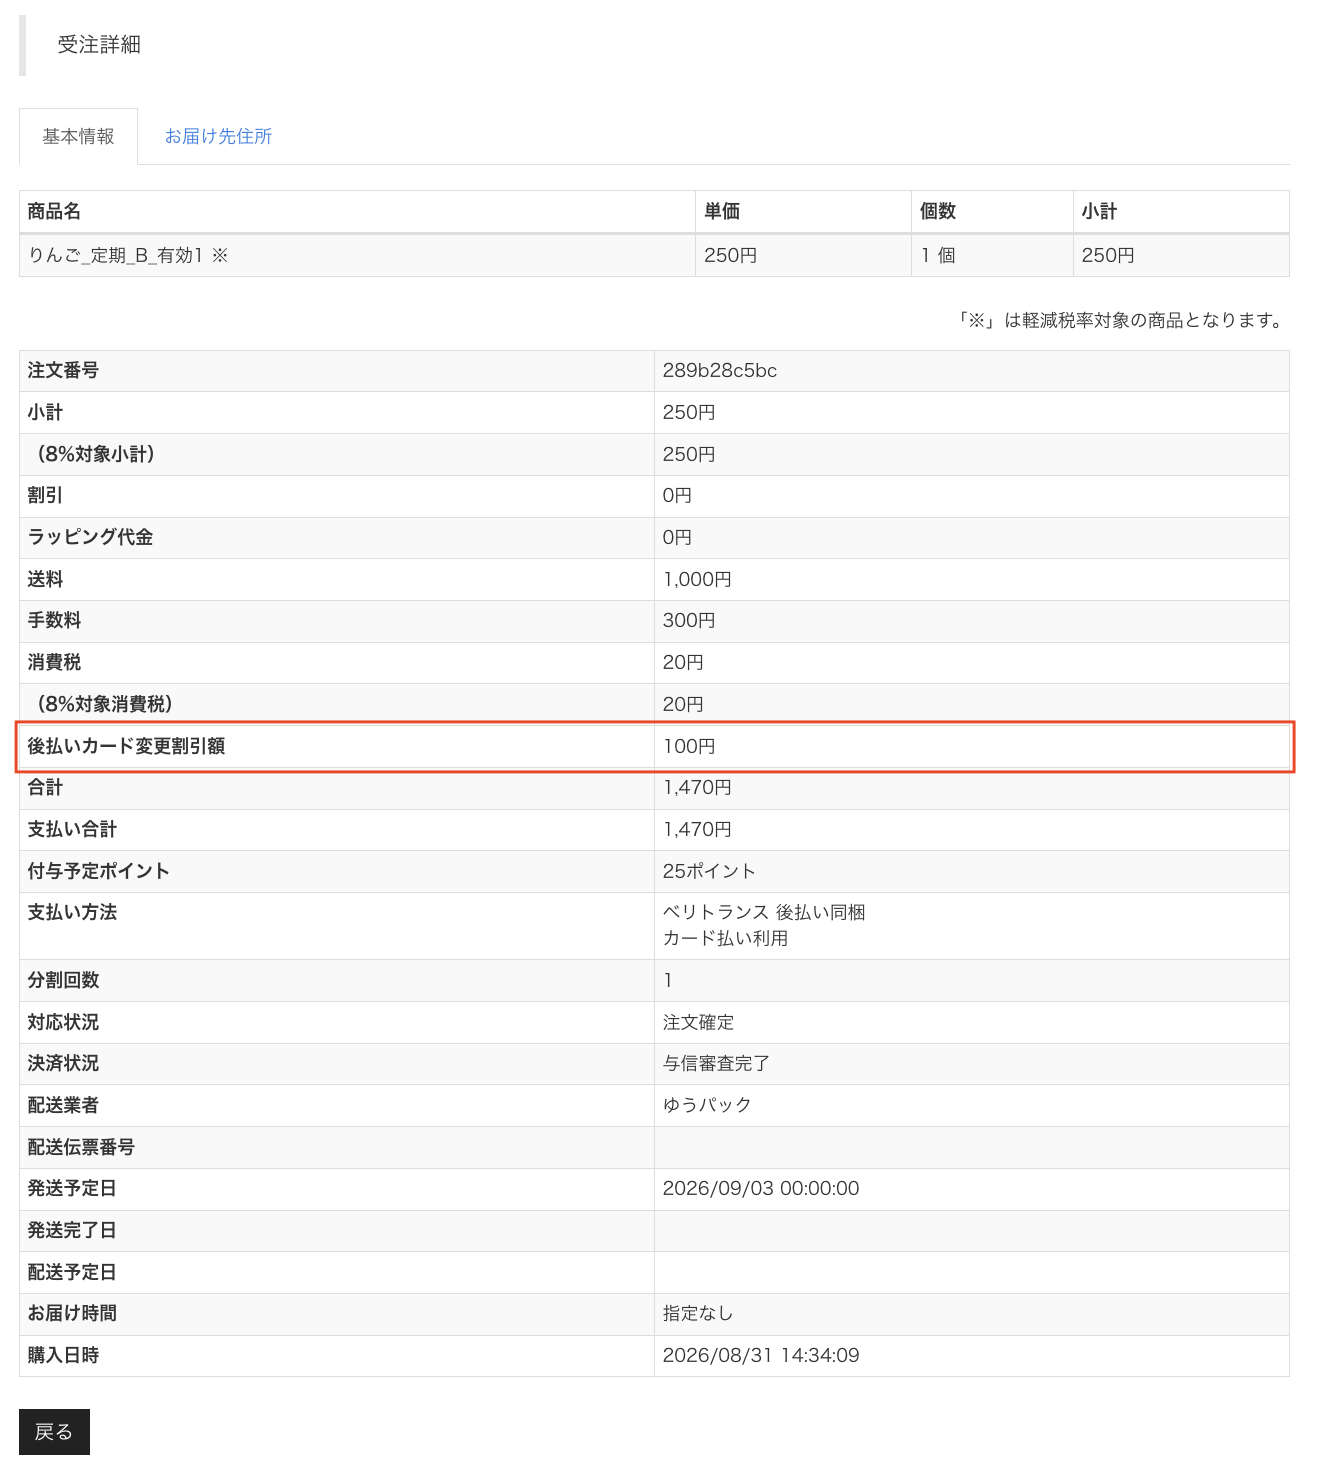Click the 割引 row label

(x=45, y=496)
